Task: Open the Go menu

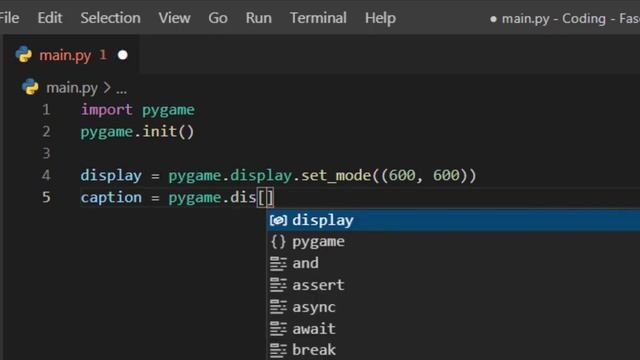Action: click(218, 18)
